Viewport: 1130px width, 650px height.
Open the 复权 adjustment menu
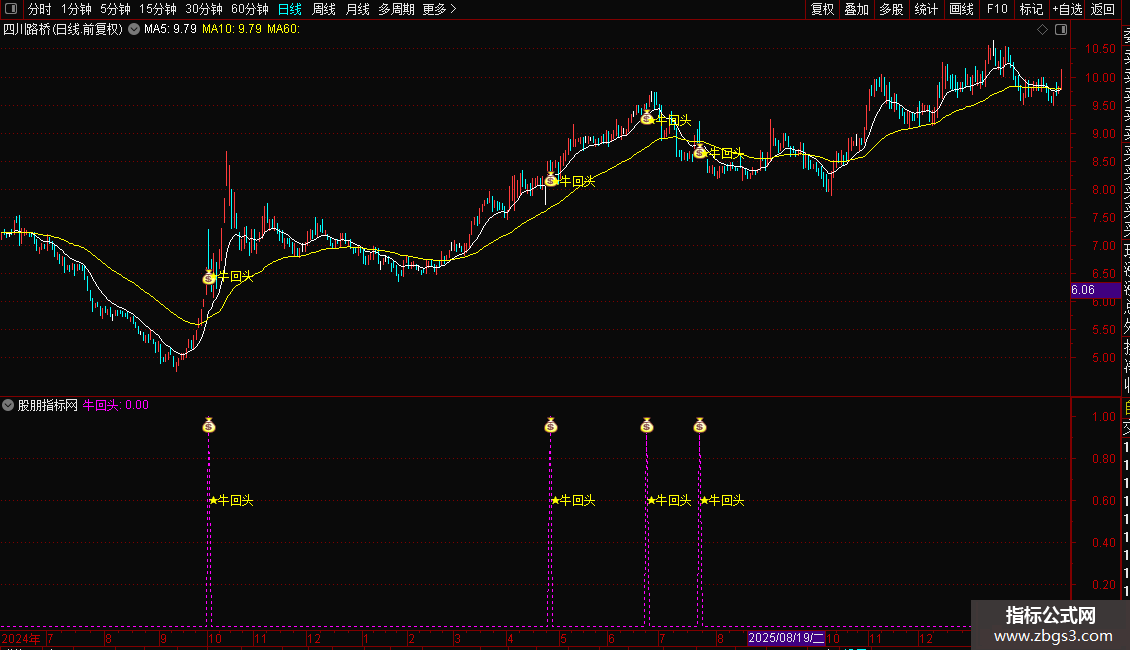[x=822, y=9]
